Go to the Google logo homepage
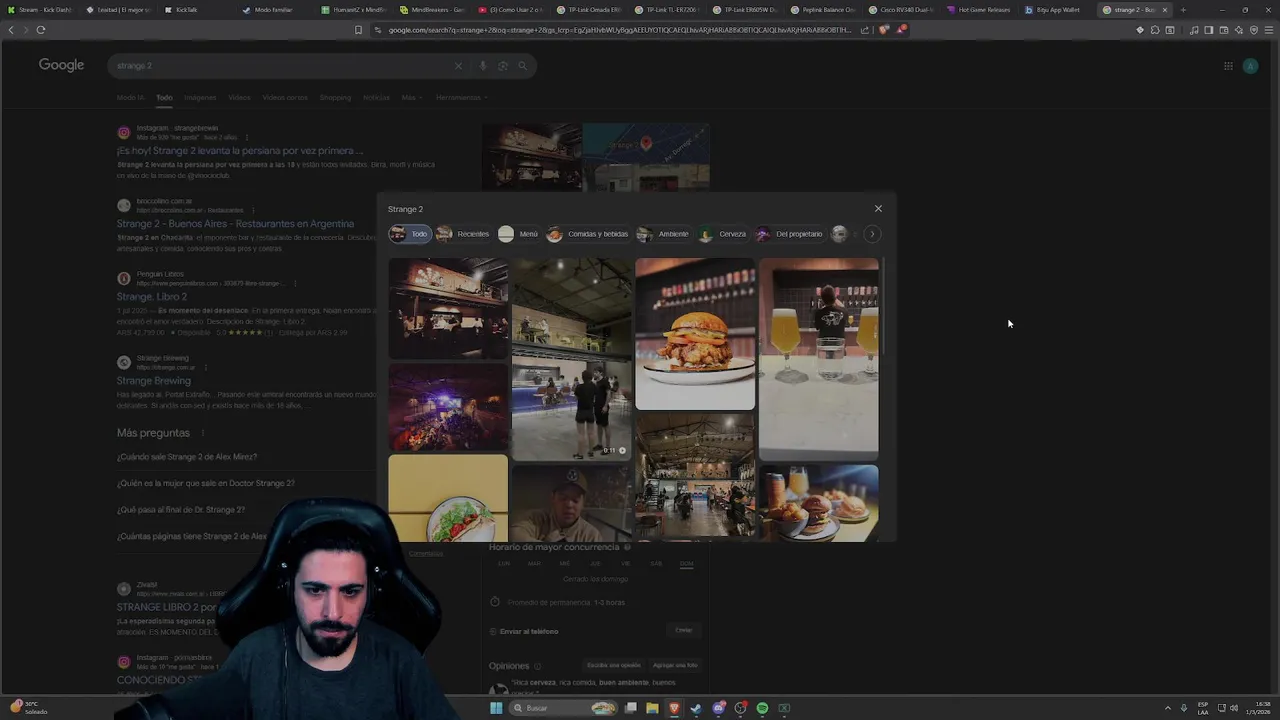Viewport: 1280px width, 720px height. pyautogui.click(x=62, y=65)
